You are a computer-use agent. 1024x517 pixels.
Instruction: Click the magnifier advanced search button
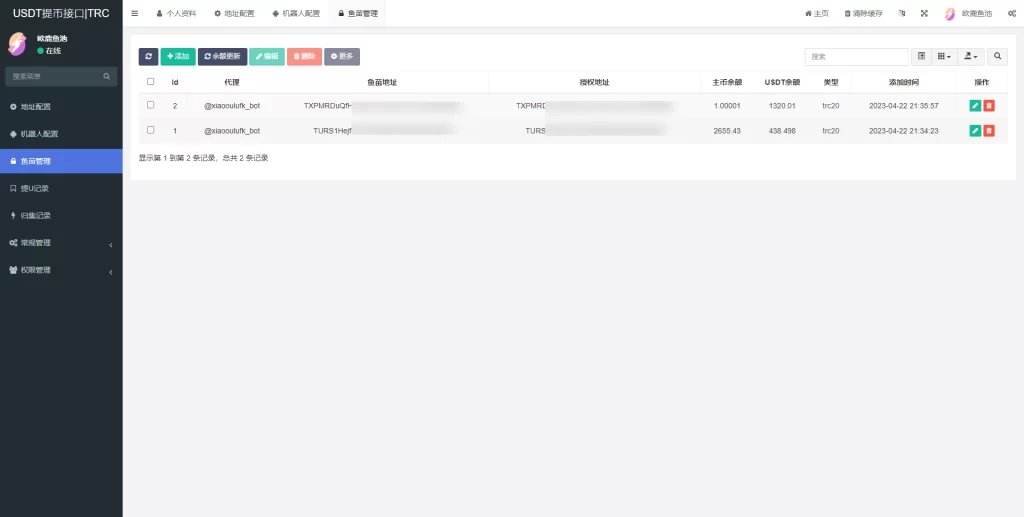pyautogui.click(x=997, y=57)
